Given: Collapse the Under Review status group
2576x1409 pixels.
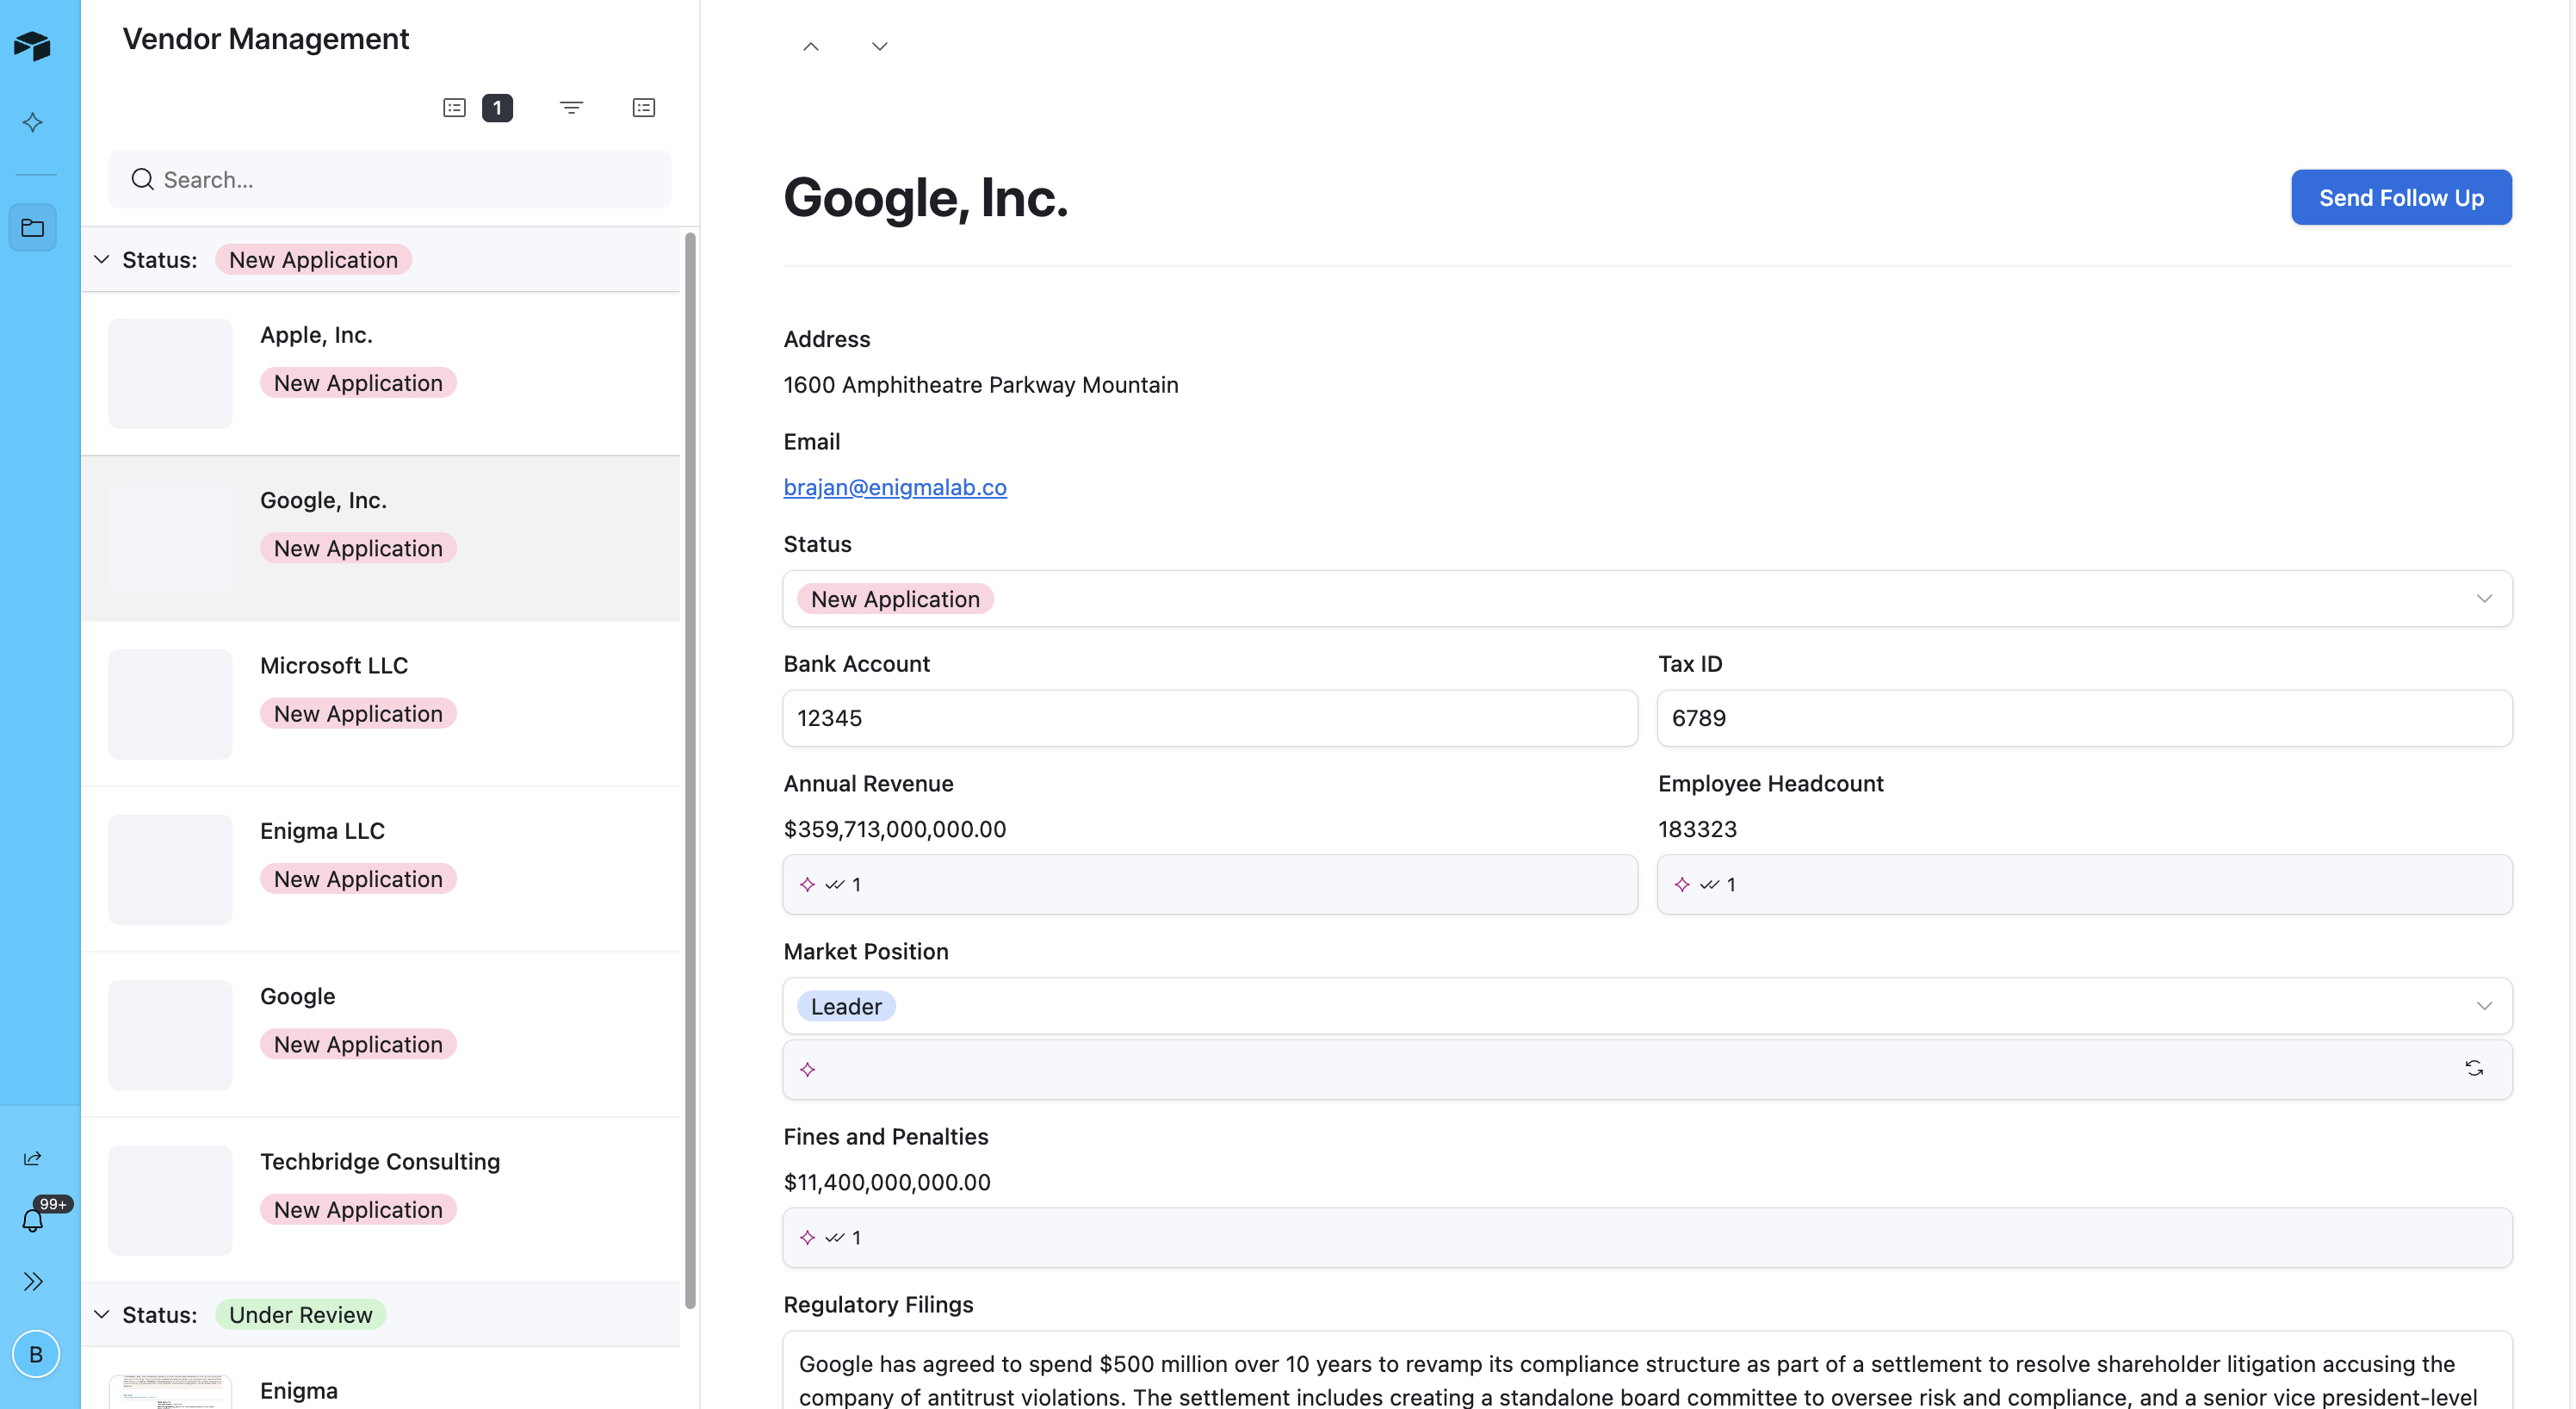Looking at the screenshot, I should point(102,1314).
